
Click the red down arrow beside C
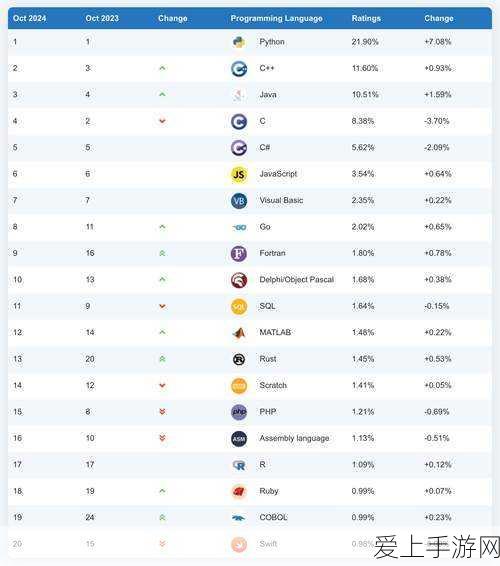coord(162,121)
